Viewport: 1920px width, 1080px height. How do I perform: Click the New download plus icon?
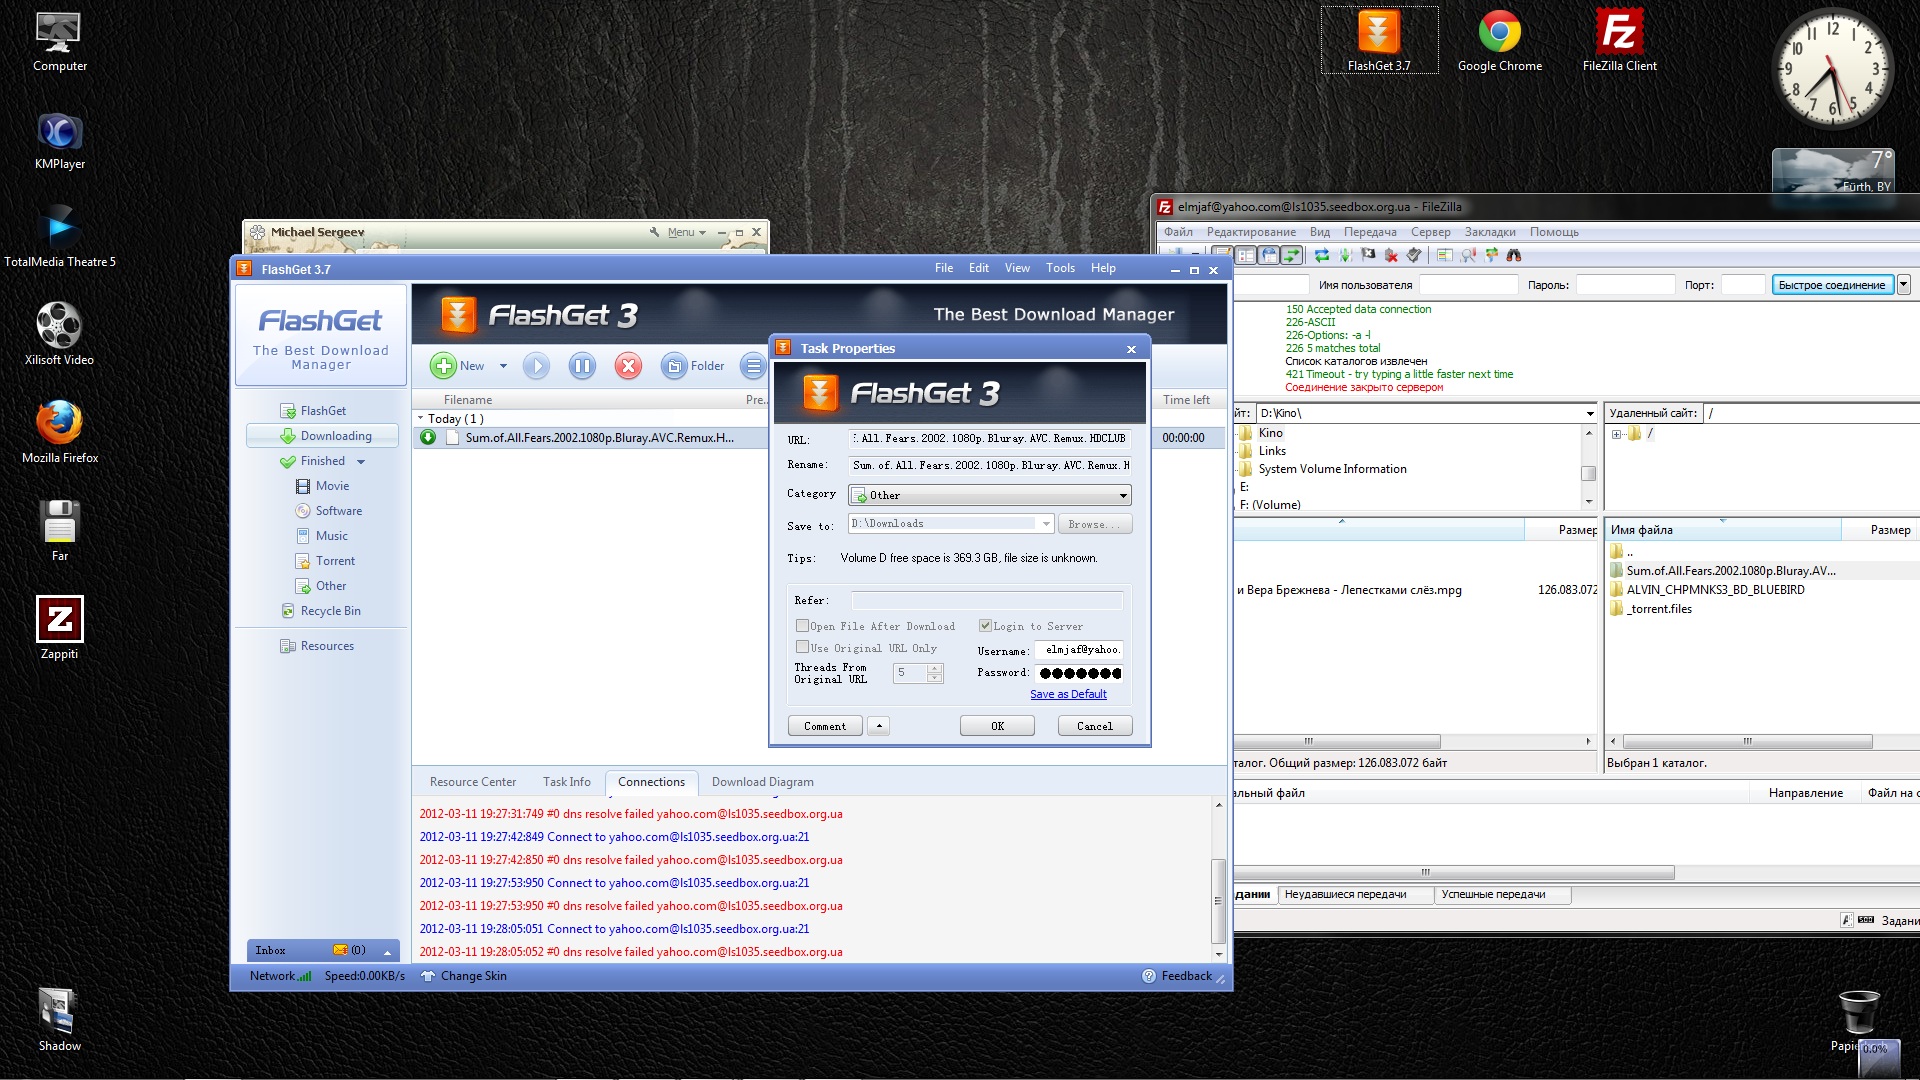(443, 366)
